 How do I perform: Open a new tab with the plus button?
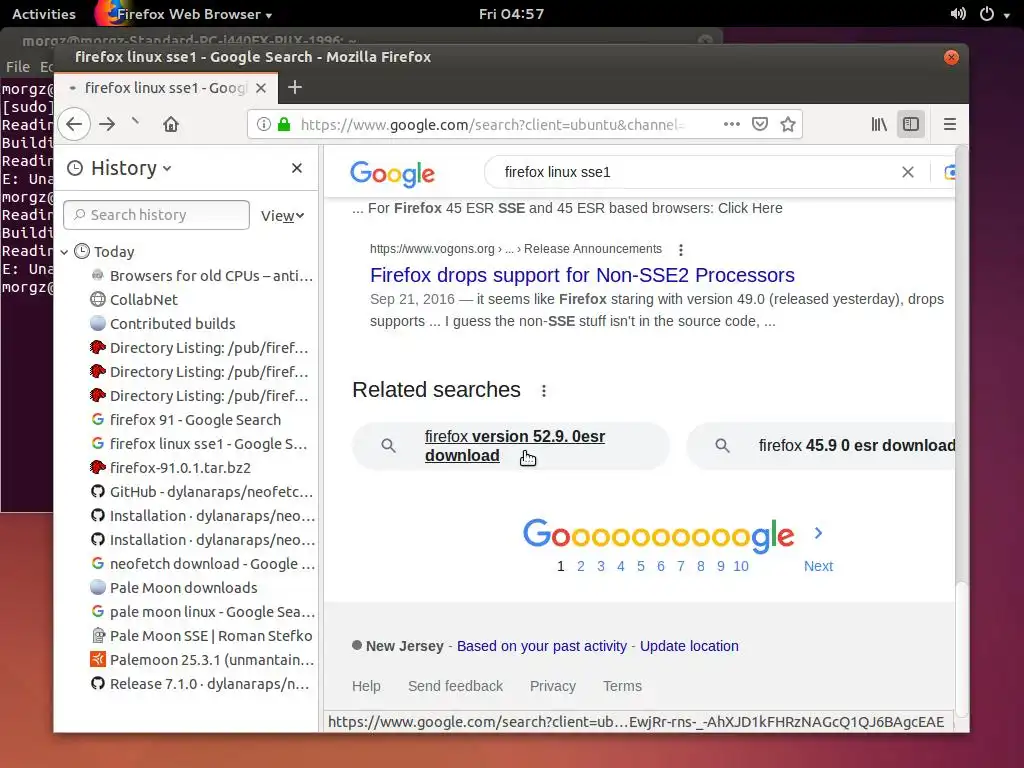[x=295, y=87]
